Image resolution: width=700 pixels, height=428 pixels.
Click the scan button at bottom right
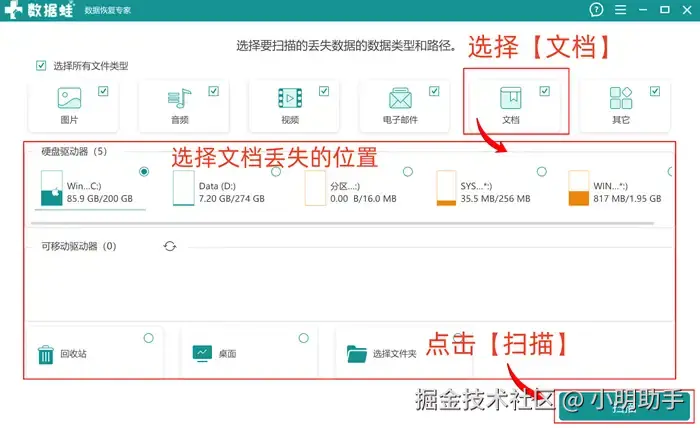click(624, 407)
